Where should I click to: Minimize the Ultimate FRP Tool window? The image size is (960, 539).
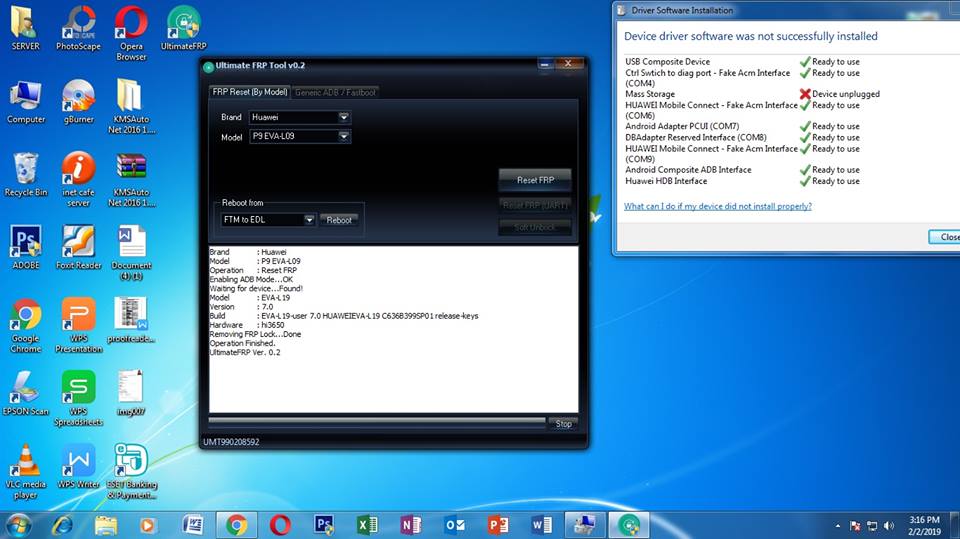pyautogui.click(x=544, y=64)
